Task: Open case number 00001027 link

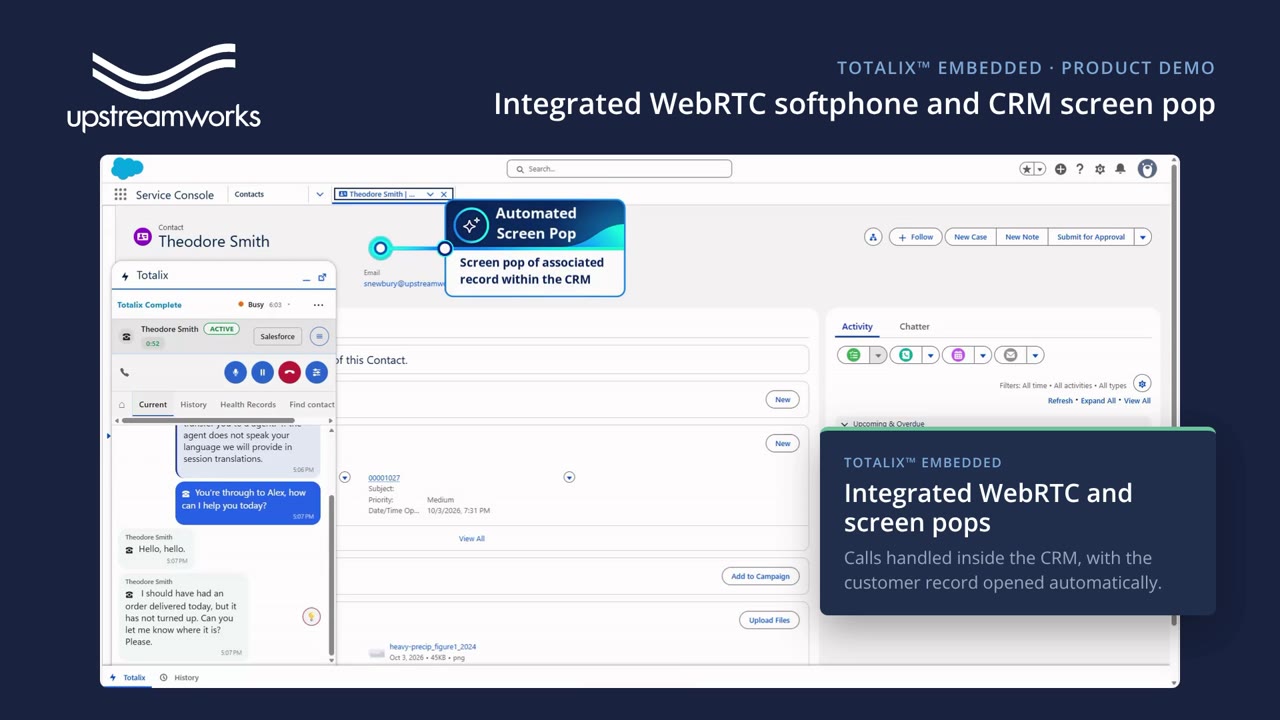Action: tap(384, 478)
